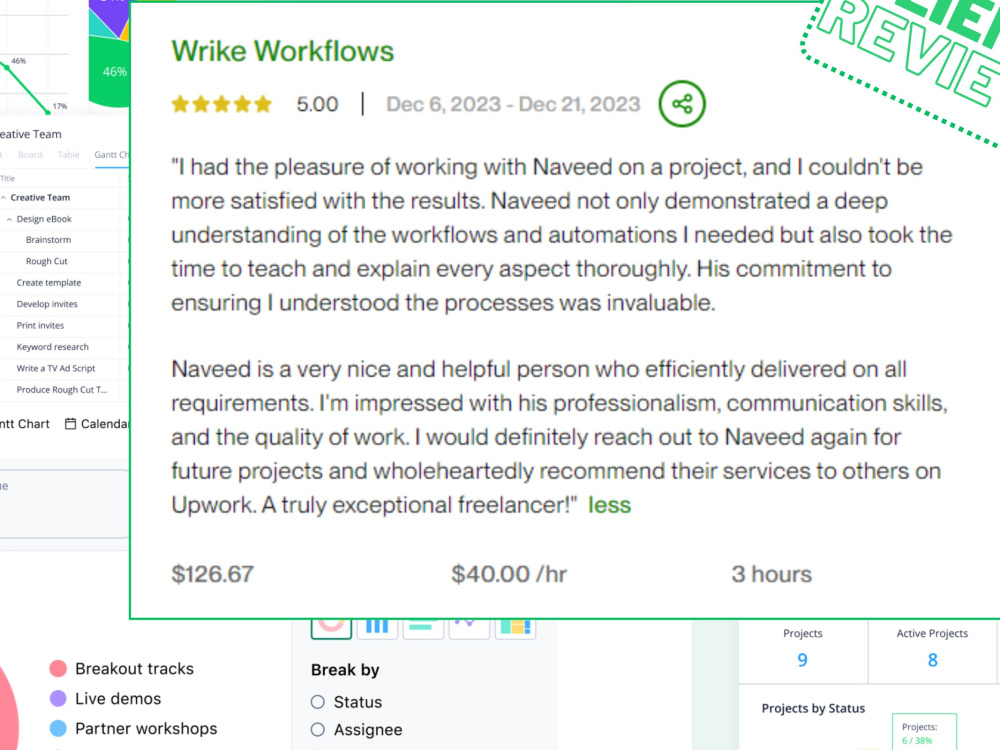Click the share icon on the review card
This screenshot has height=750, width=1000.
(681, 103)
